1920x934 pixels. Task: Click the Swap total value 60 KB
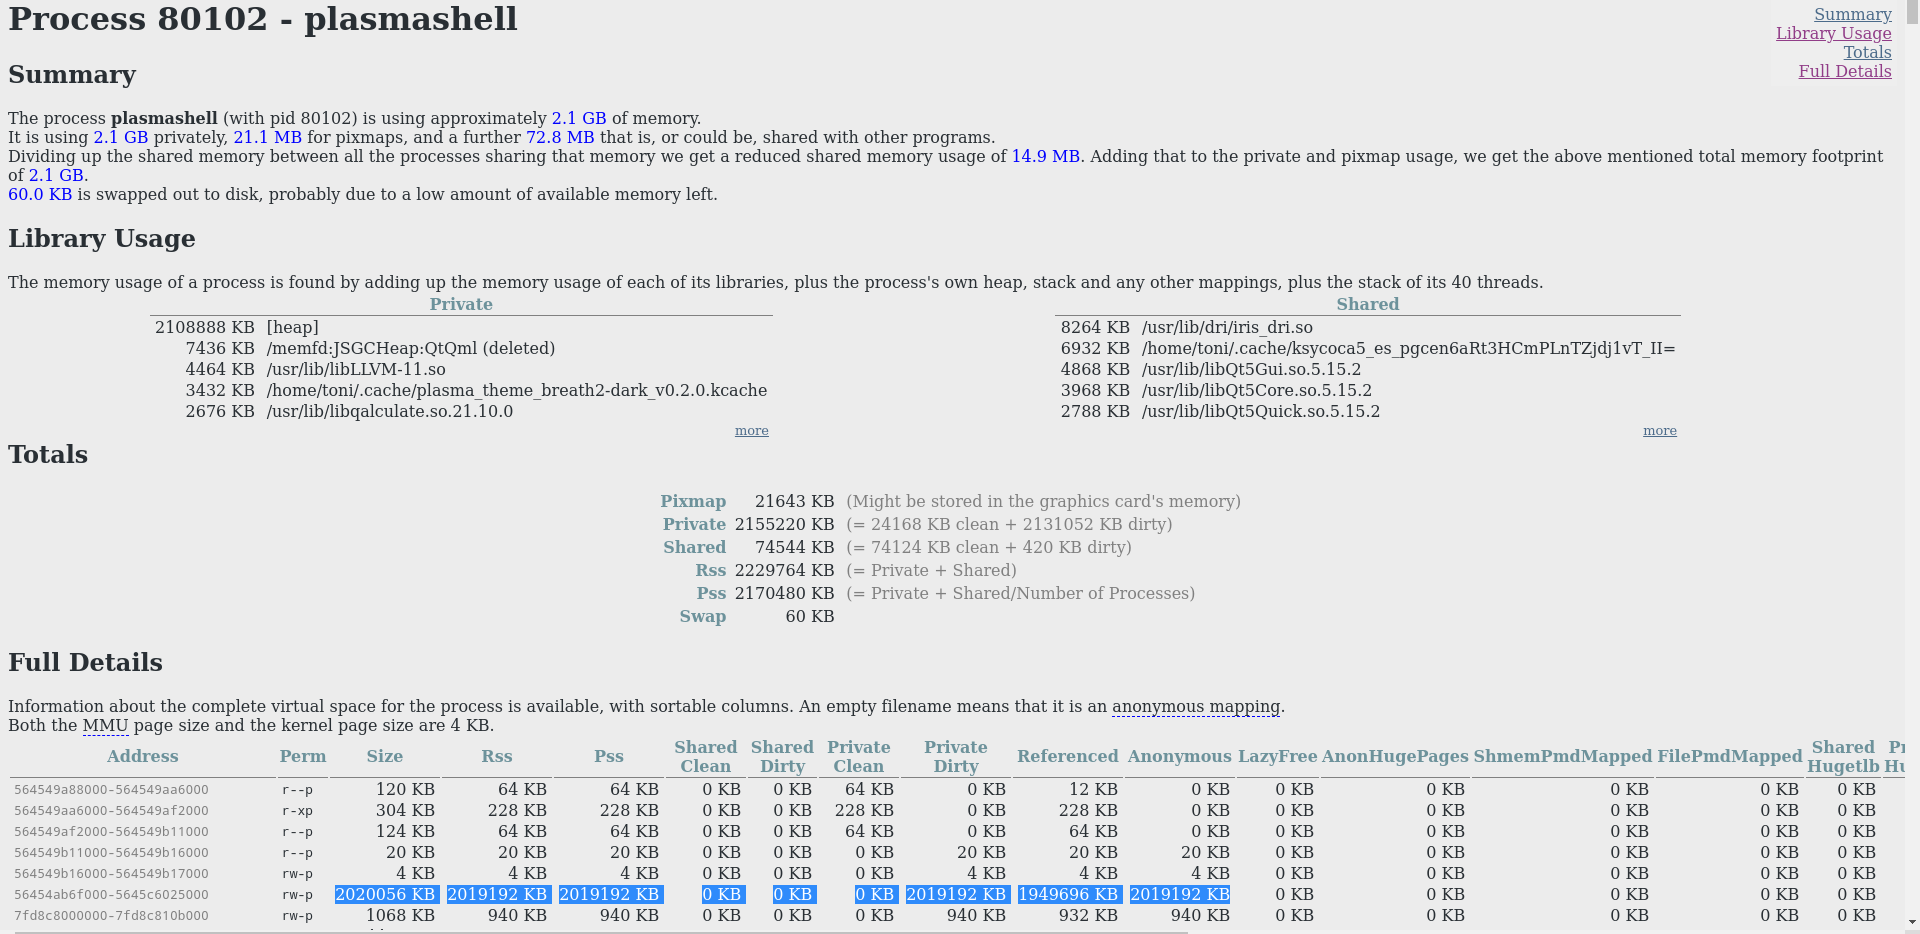coord(809,616)
